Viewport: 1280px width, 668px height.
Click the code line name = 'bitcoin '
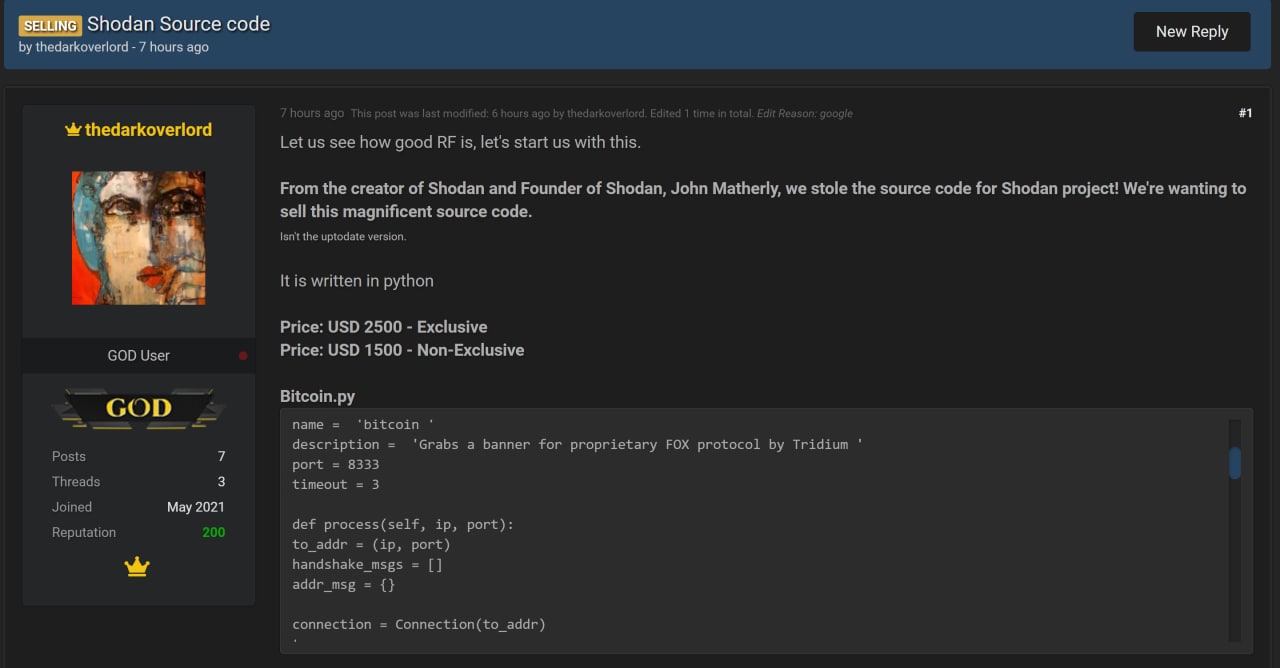(x=363, y=424)
